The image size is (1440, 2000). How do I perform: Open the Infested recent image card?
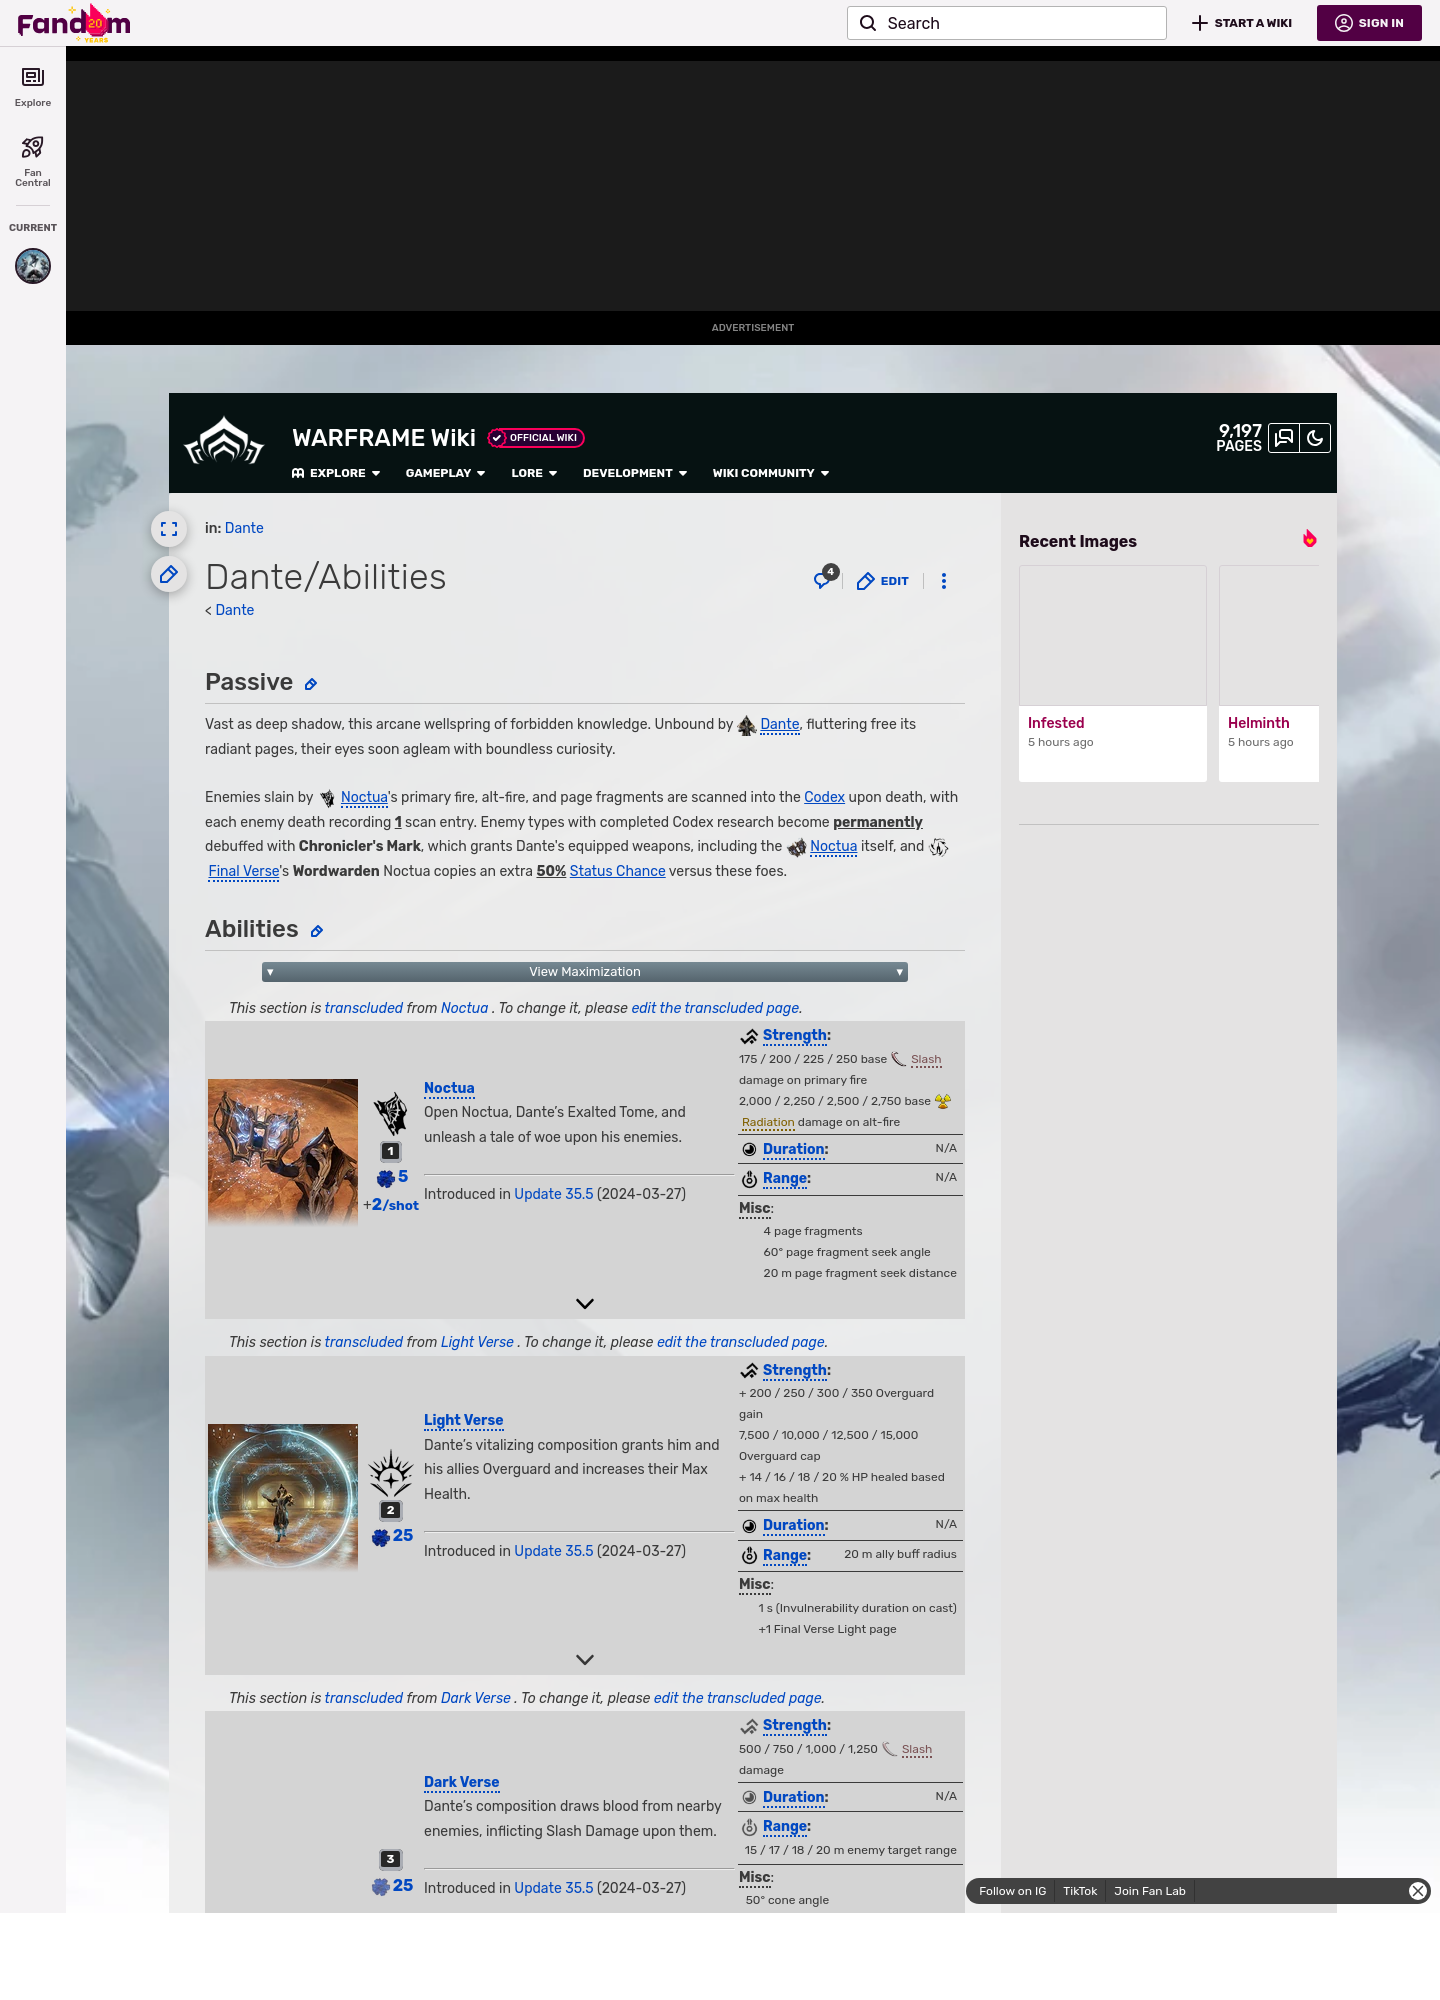coord(1113,673)
